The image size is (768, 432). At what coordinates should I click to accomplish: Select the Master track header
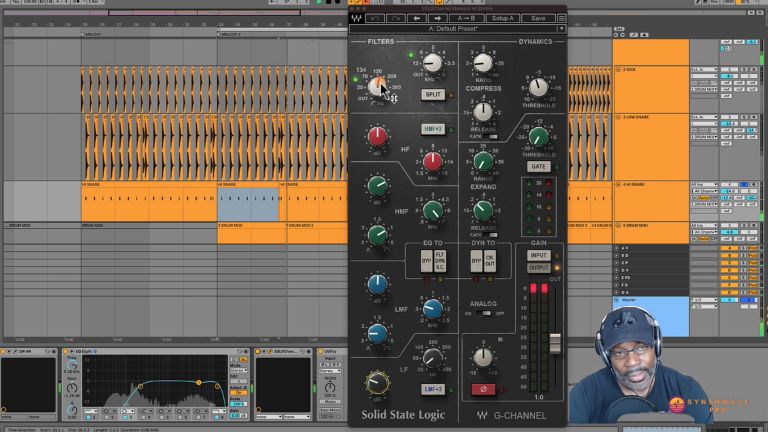coord(651,316)
